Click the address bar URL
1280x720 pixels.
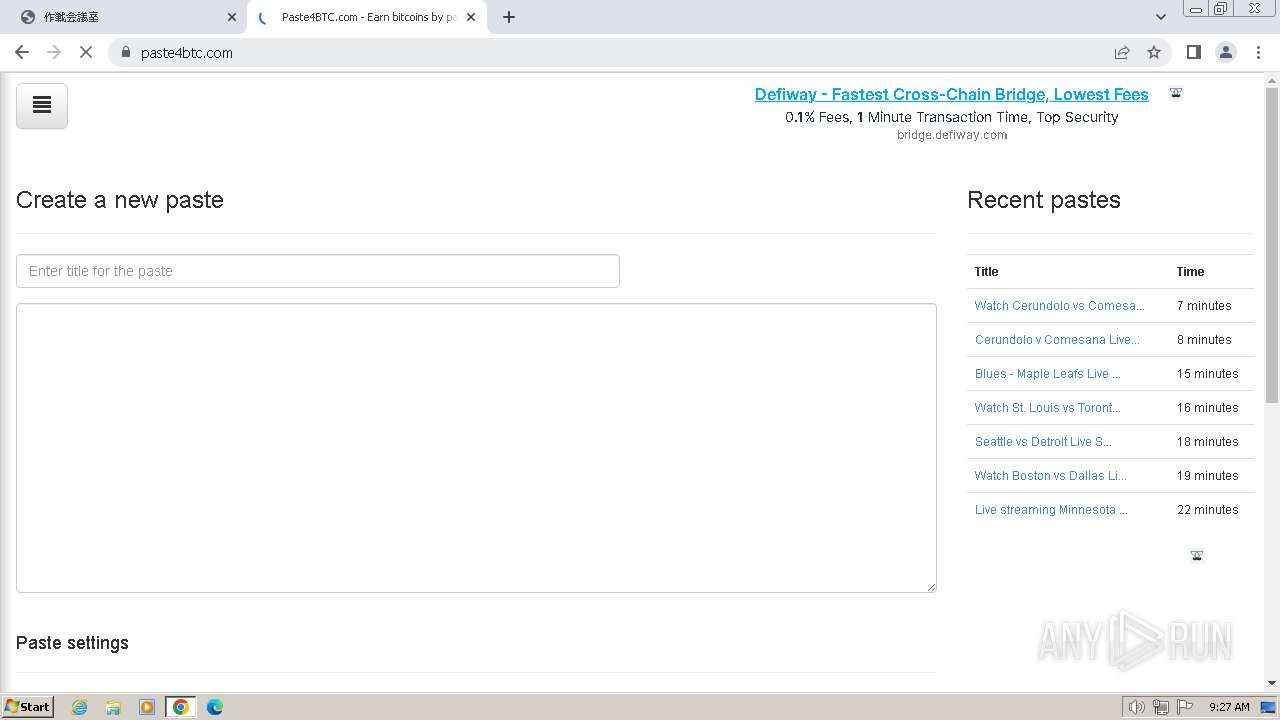point(187,52)
